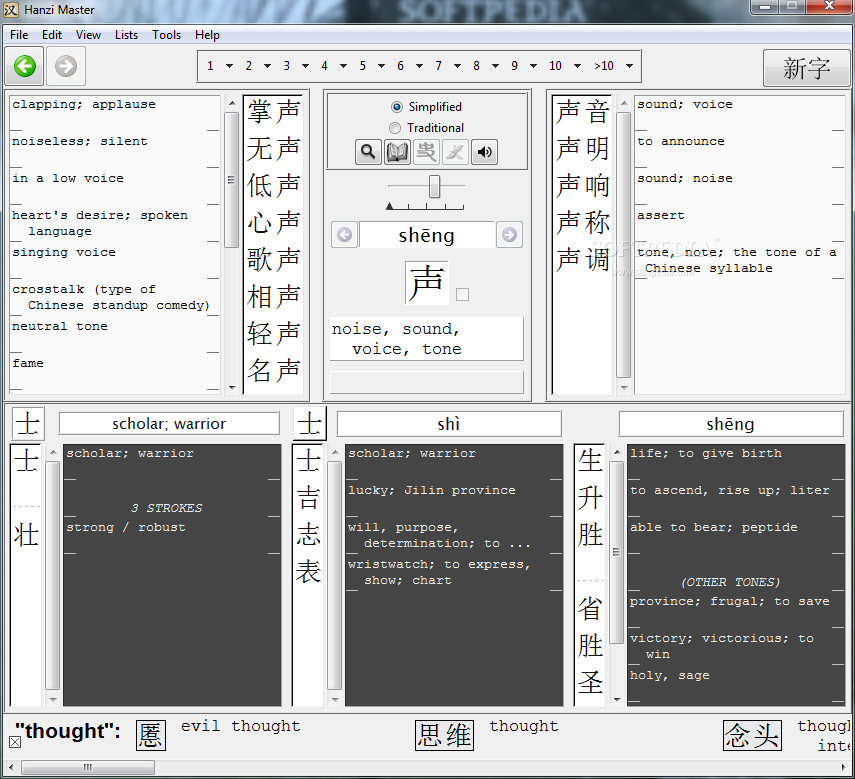855x779 pixels.
Task: Click the shēng header above the same-sound list
Action: pyautogui.click(x=731, y=424)
